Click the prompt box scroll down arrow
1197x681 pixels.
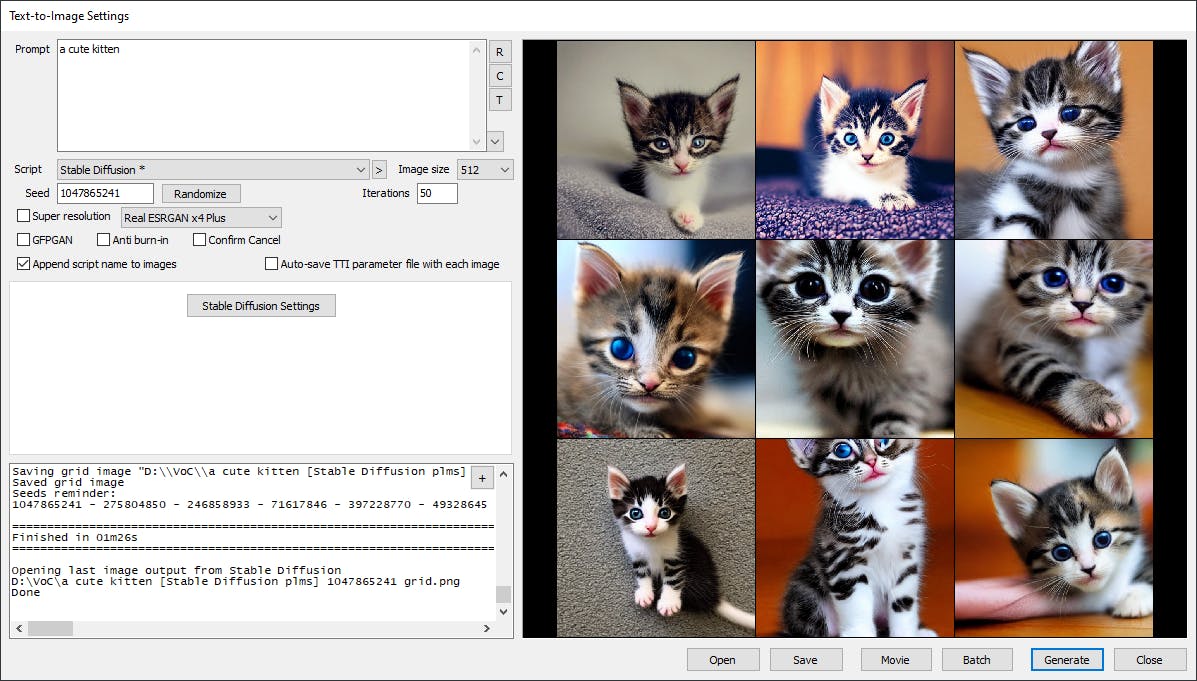coord(477,141)
